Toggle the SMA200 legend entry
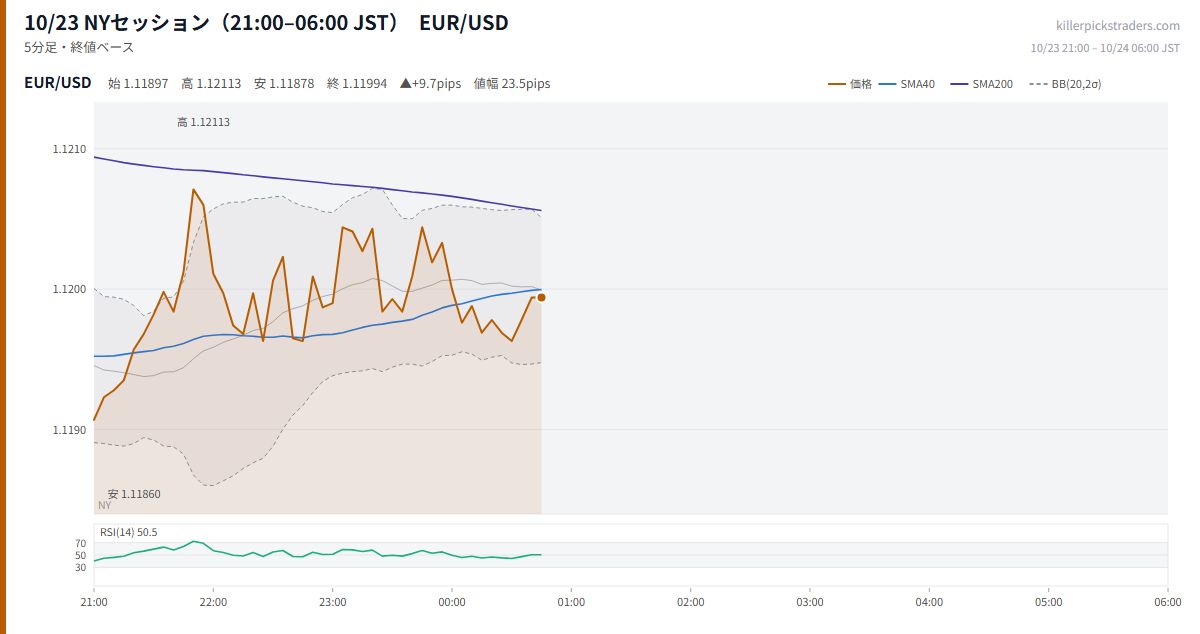Image resolution: width=1200 pixels, height=634 pixels. coord(981,84)
